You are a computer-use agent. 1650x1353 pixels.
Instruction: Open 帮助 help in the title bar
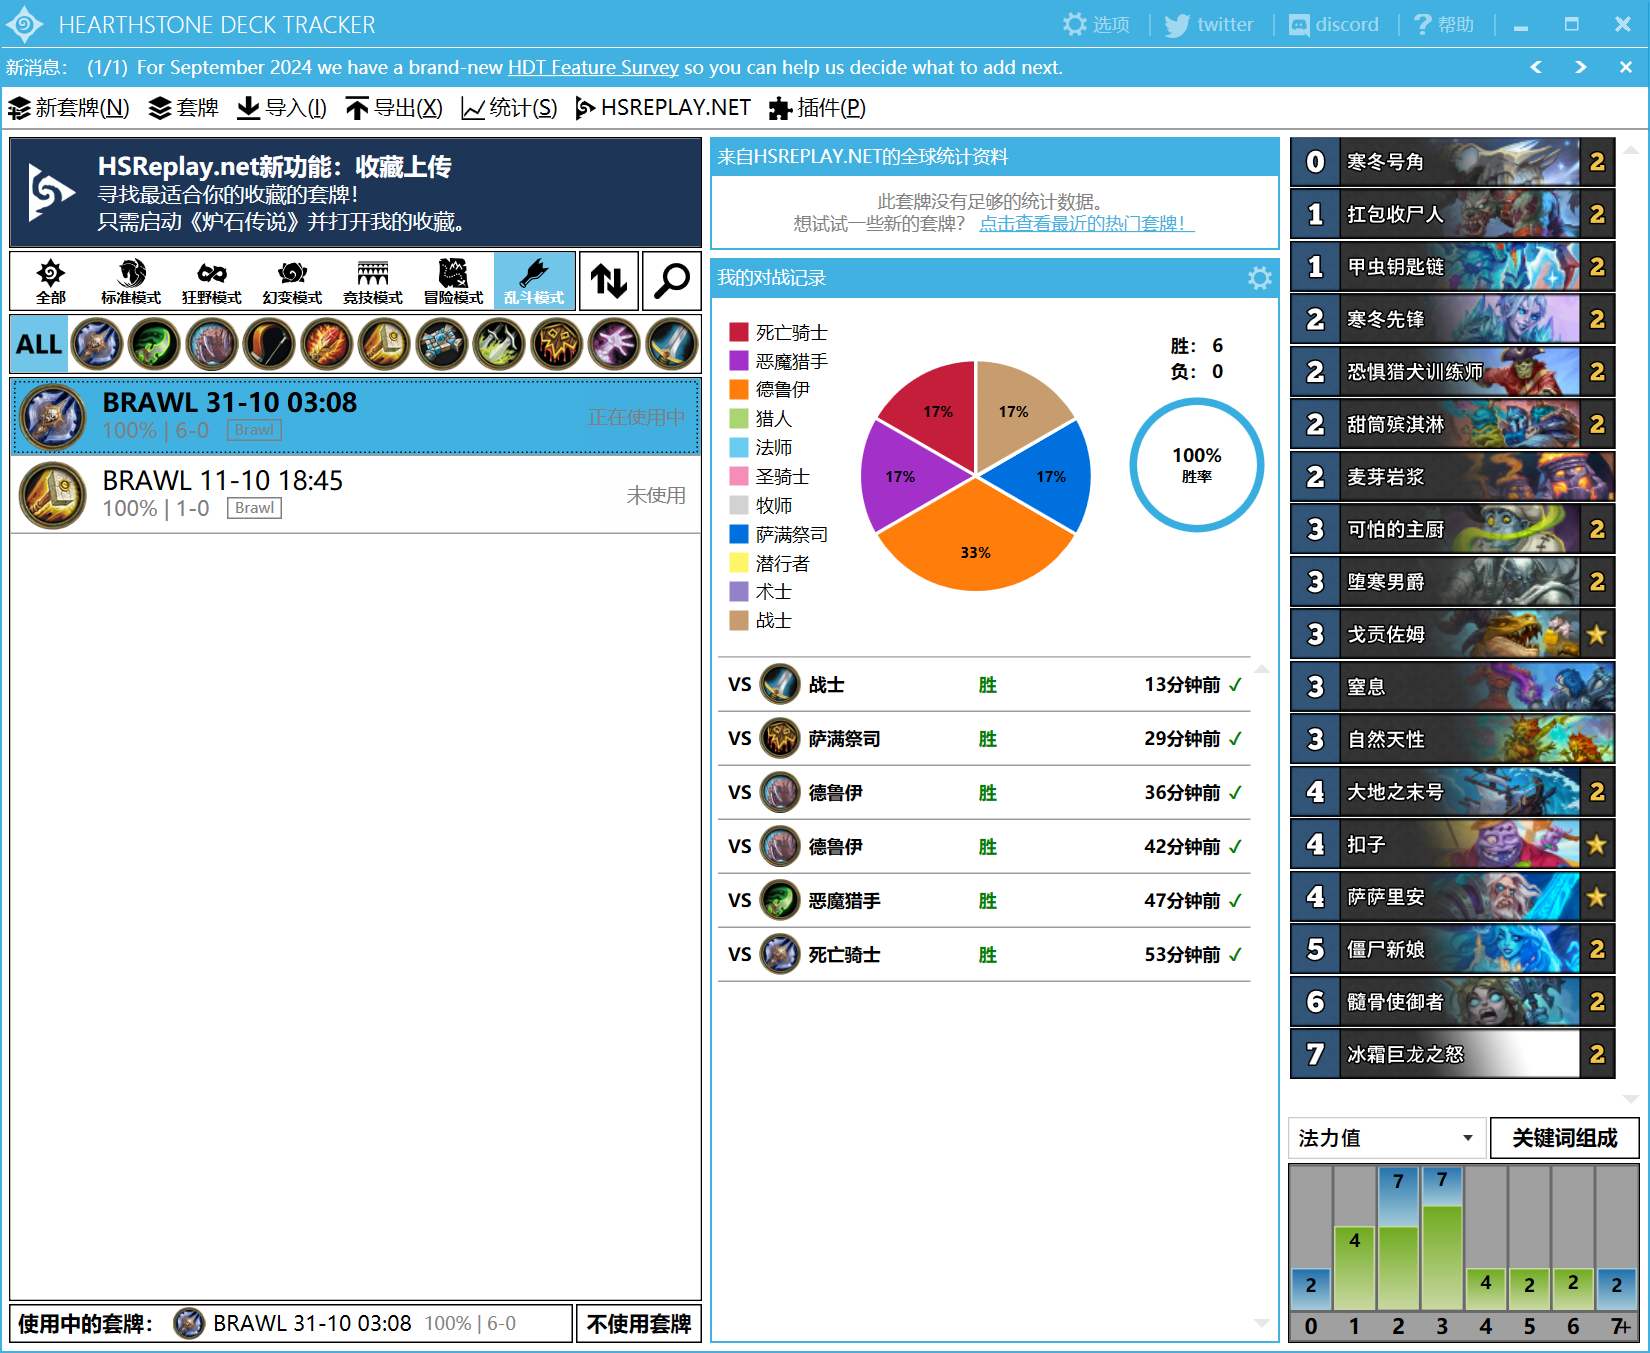[x=1444, y=24]
